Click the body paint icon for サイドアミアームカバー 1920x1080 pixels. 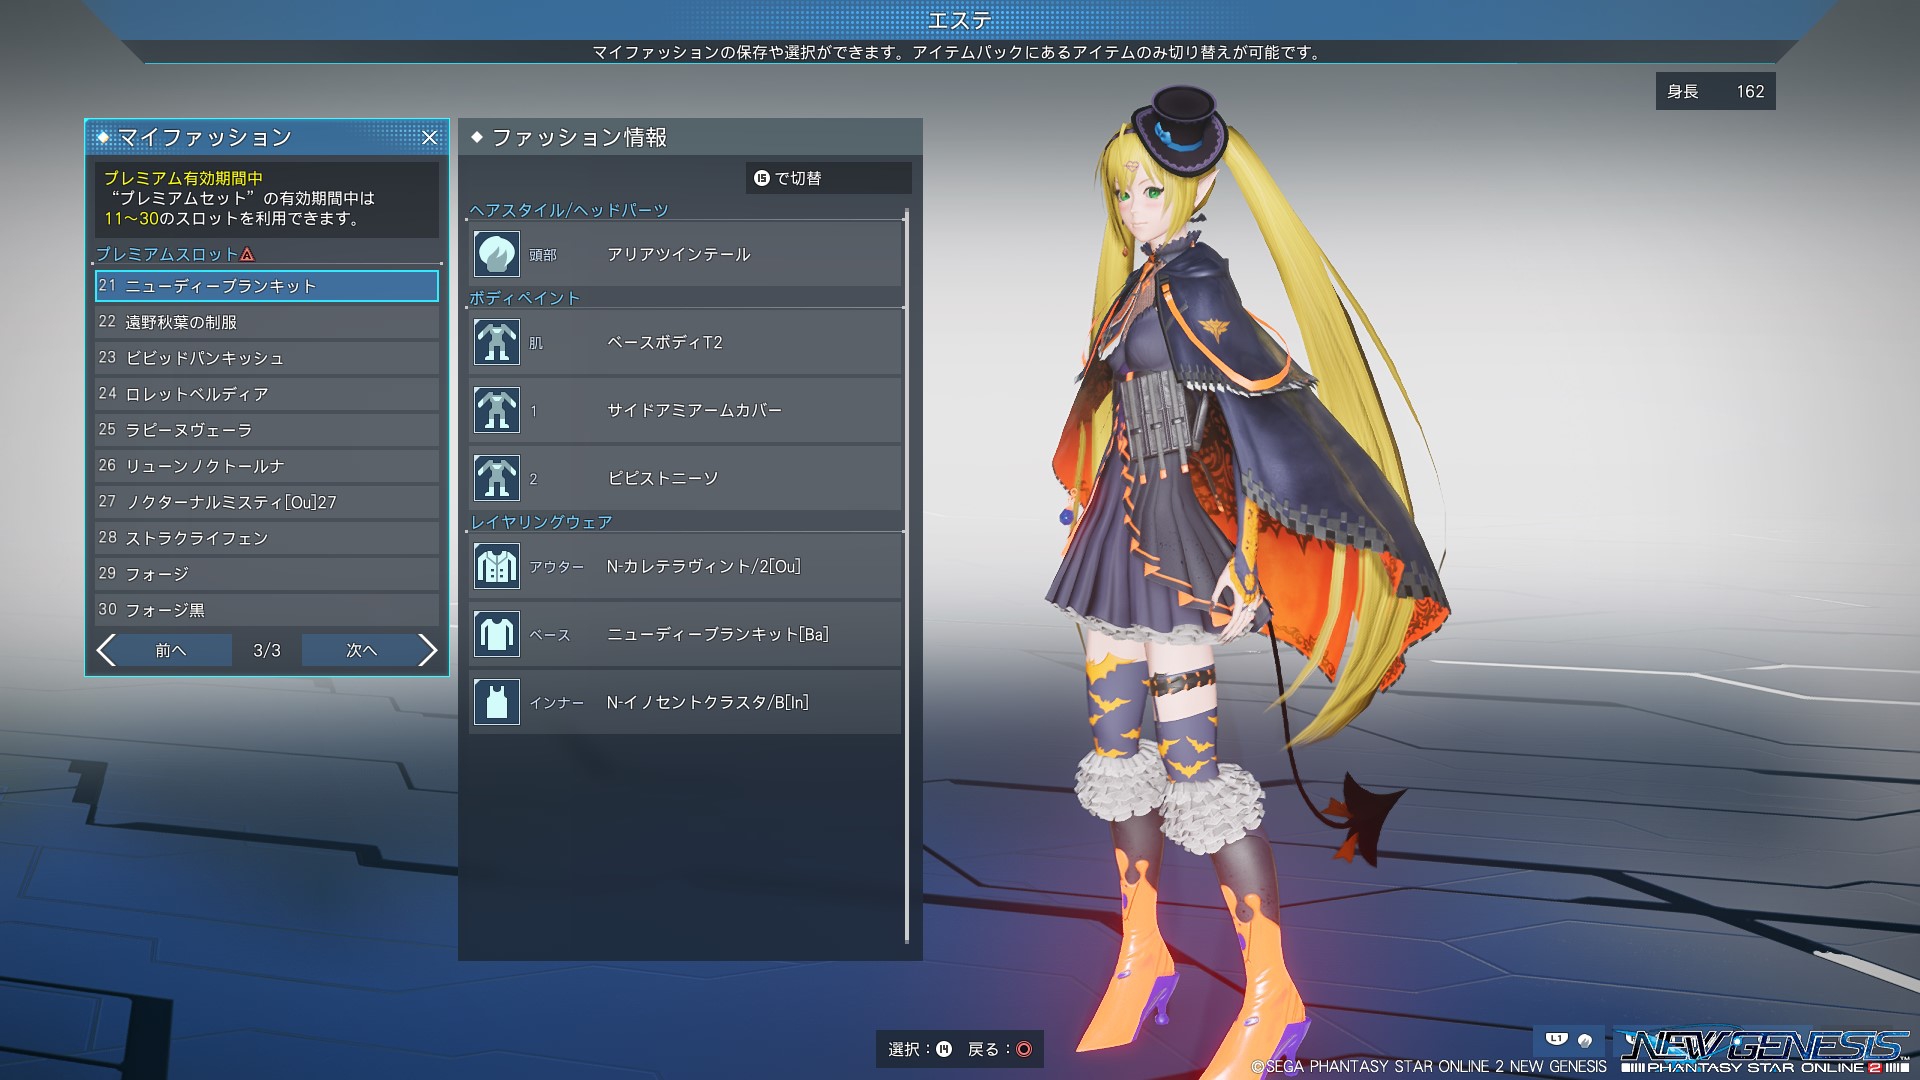pos(496,410)
